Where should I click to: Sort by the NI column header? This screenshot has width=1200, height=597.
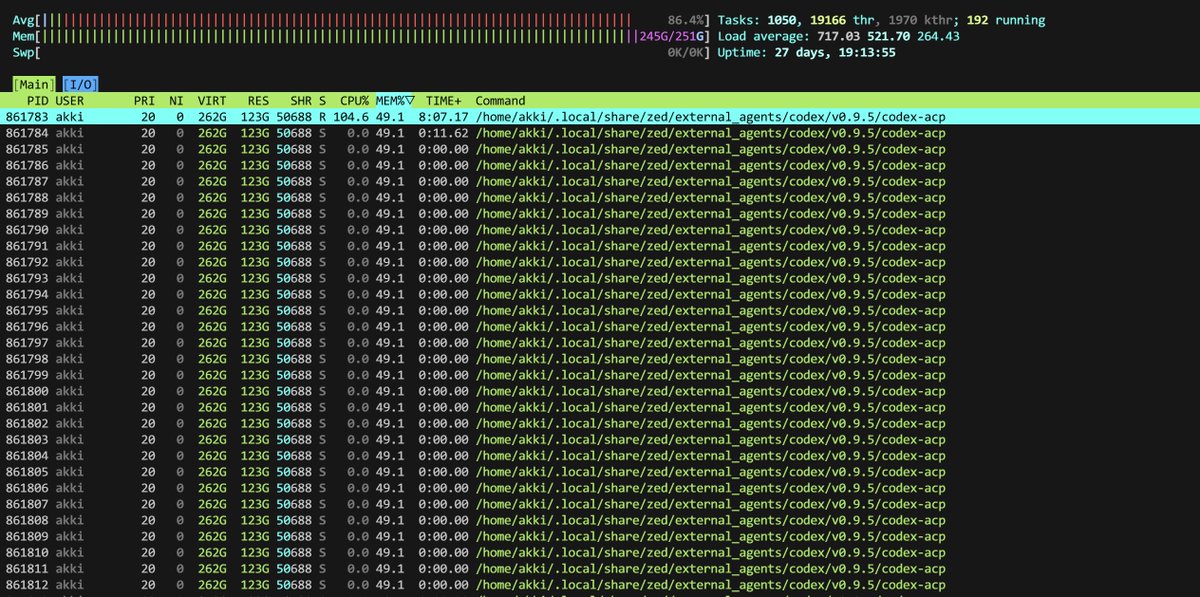tap(176, 101)
